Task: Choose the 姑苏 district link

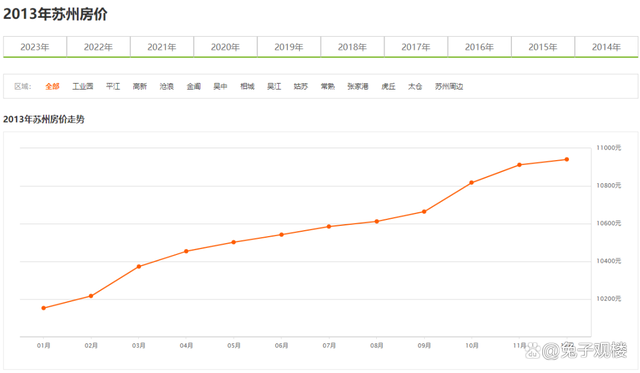Action: pos(301,86)
